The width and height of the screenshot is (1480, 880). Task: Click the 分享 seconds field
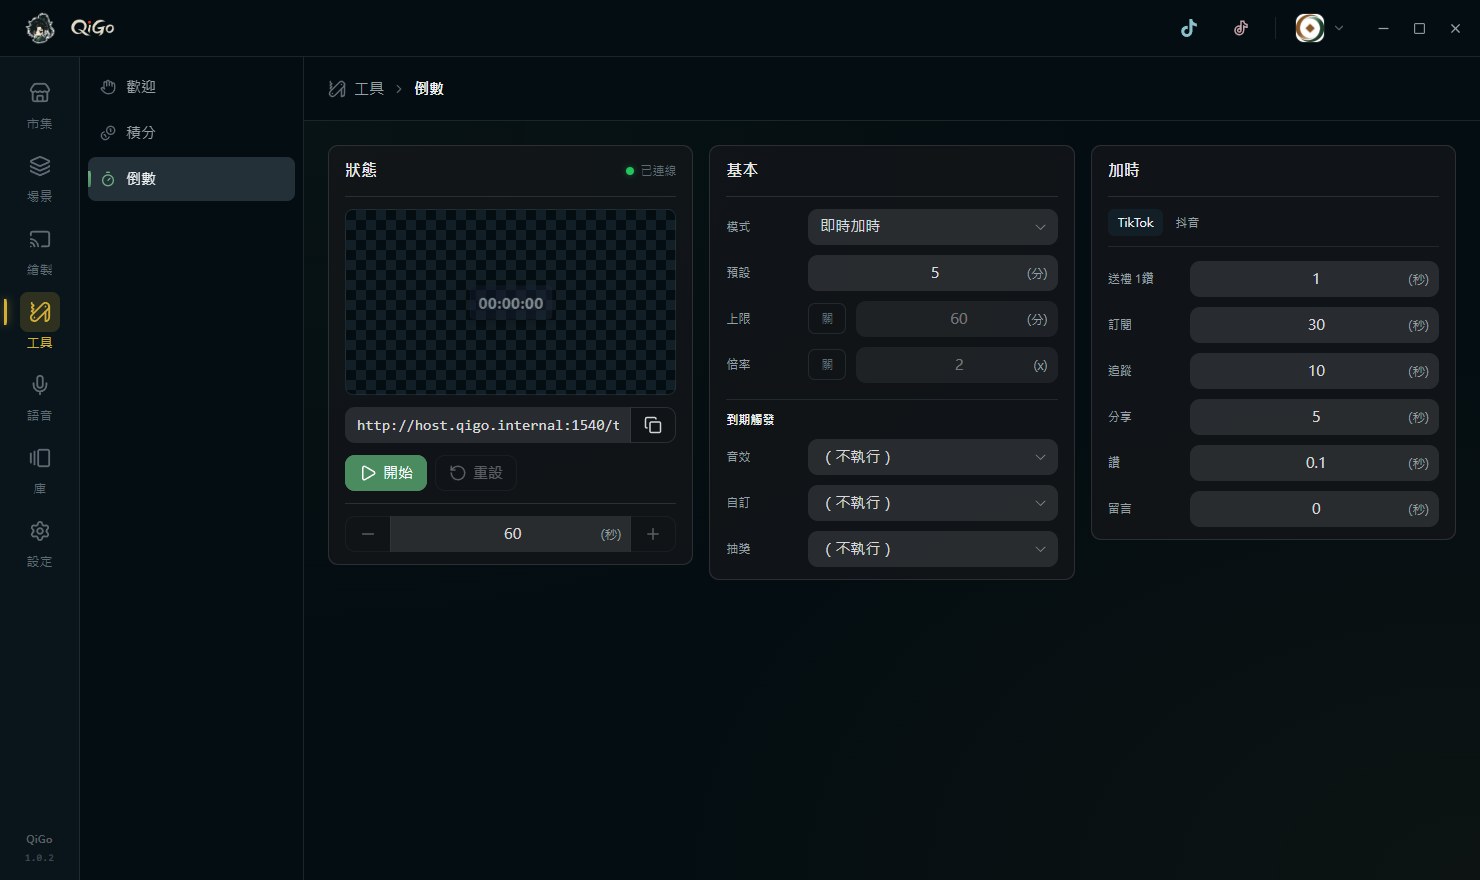(x=1314, y=417)
